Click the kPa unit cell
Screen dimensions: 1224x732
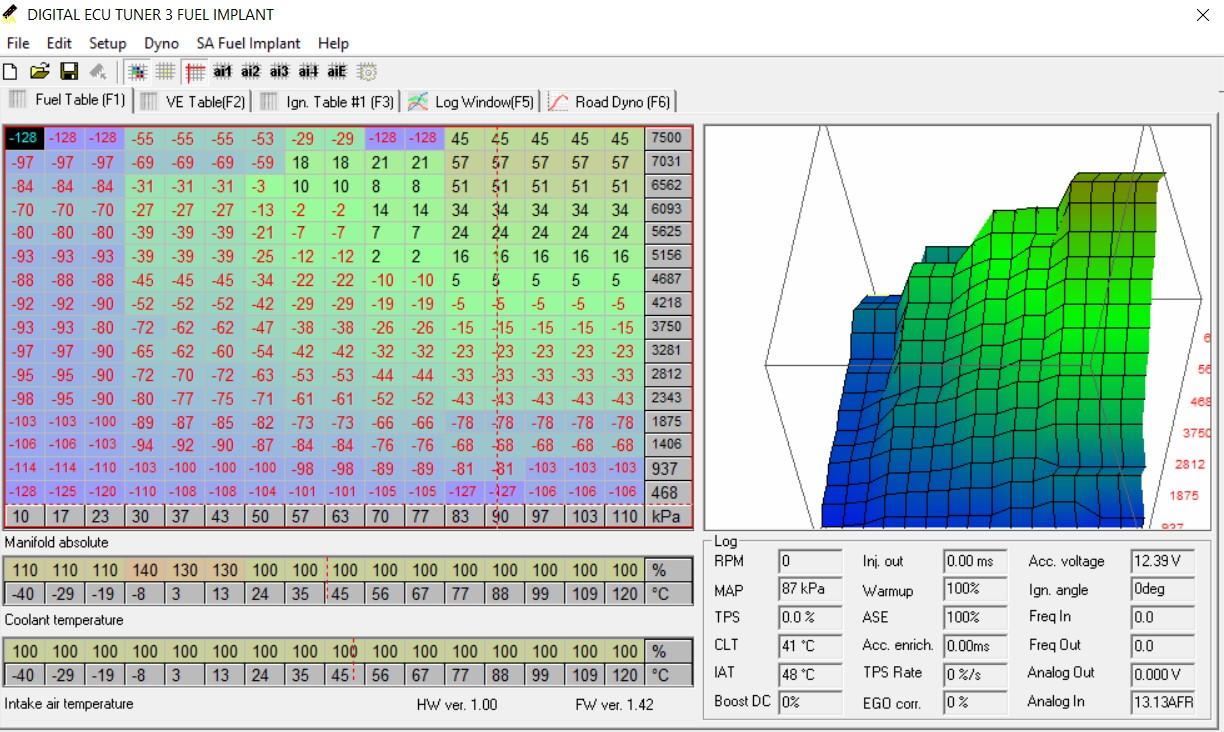(x=667, y=516)
